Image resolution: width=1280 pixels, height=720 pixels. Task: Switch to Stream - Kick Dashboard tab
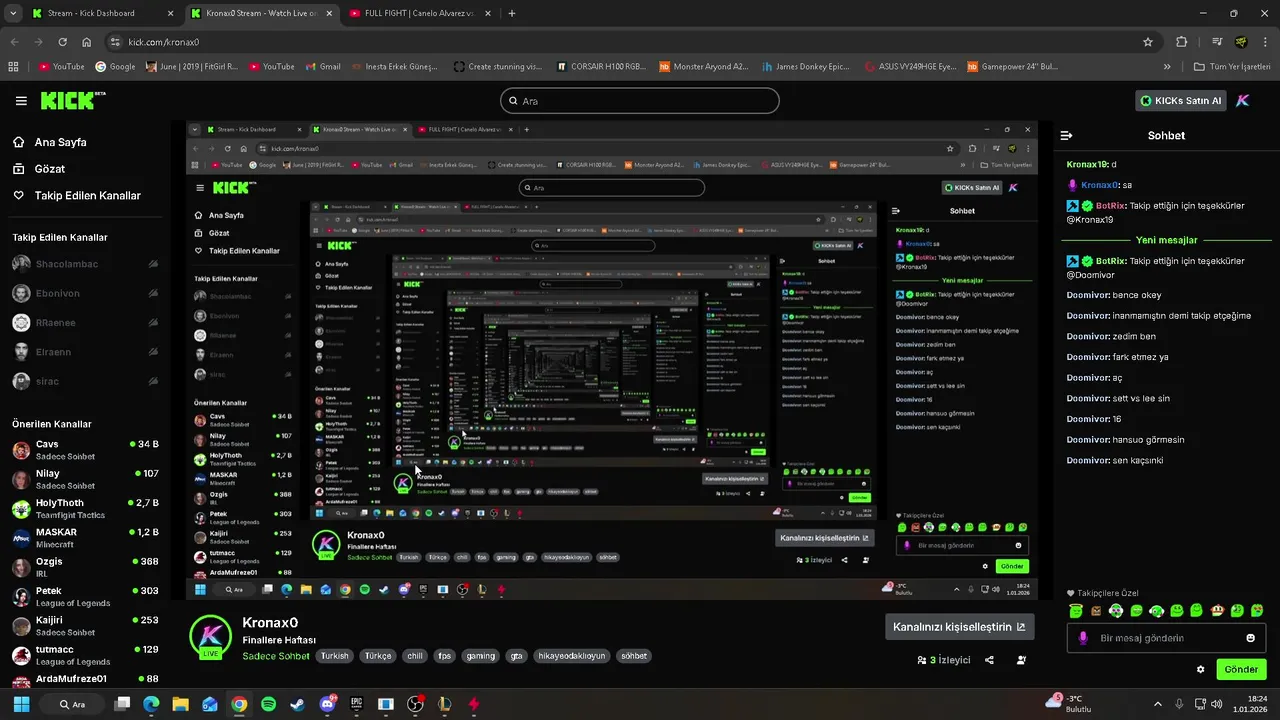tap(102, 14)
